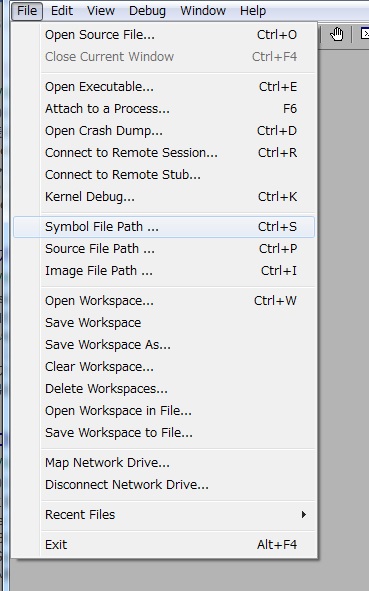
Task: Open the Edit menu
Action: point(62,11)
